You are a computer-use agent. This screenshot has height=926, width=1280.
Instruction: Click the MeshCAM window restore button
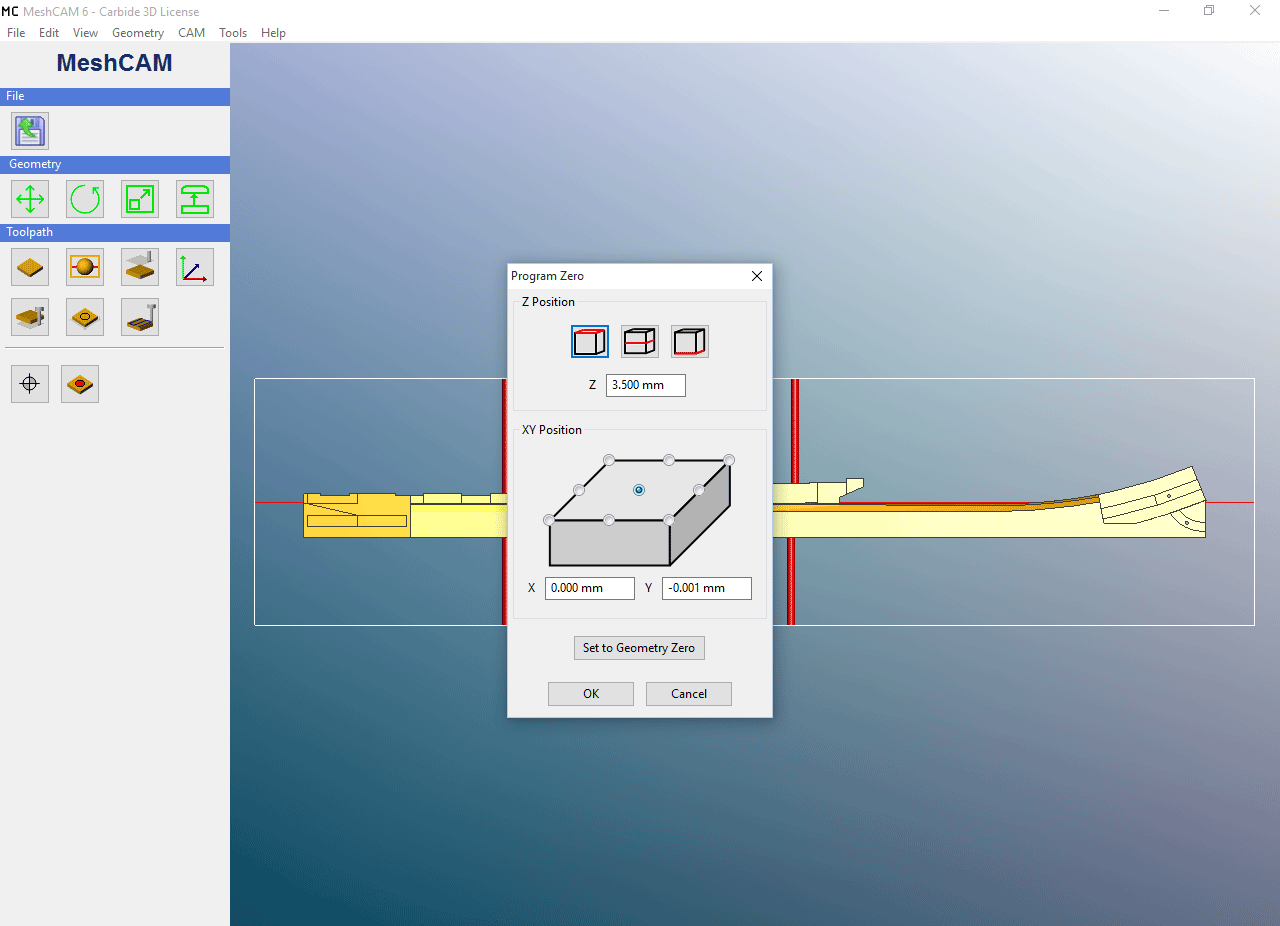(1209, 11)
